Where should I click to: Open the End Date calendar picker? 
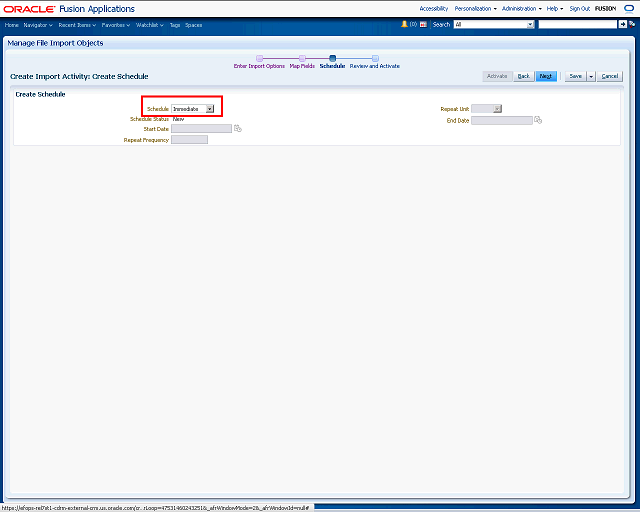click(538, 120)
